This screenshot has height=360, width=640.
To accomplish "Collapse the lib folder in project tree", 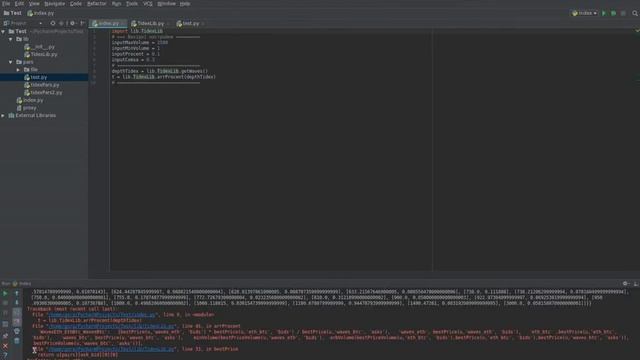I will 11,39.
